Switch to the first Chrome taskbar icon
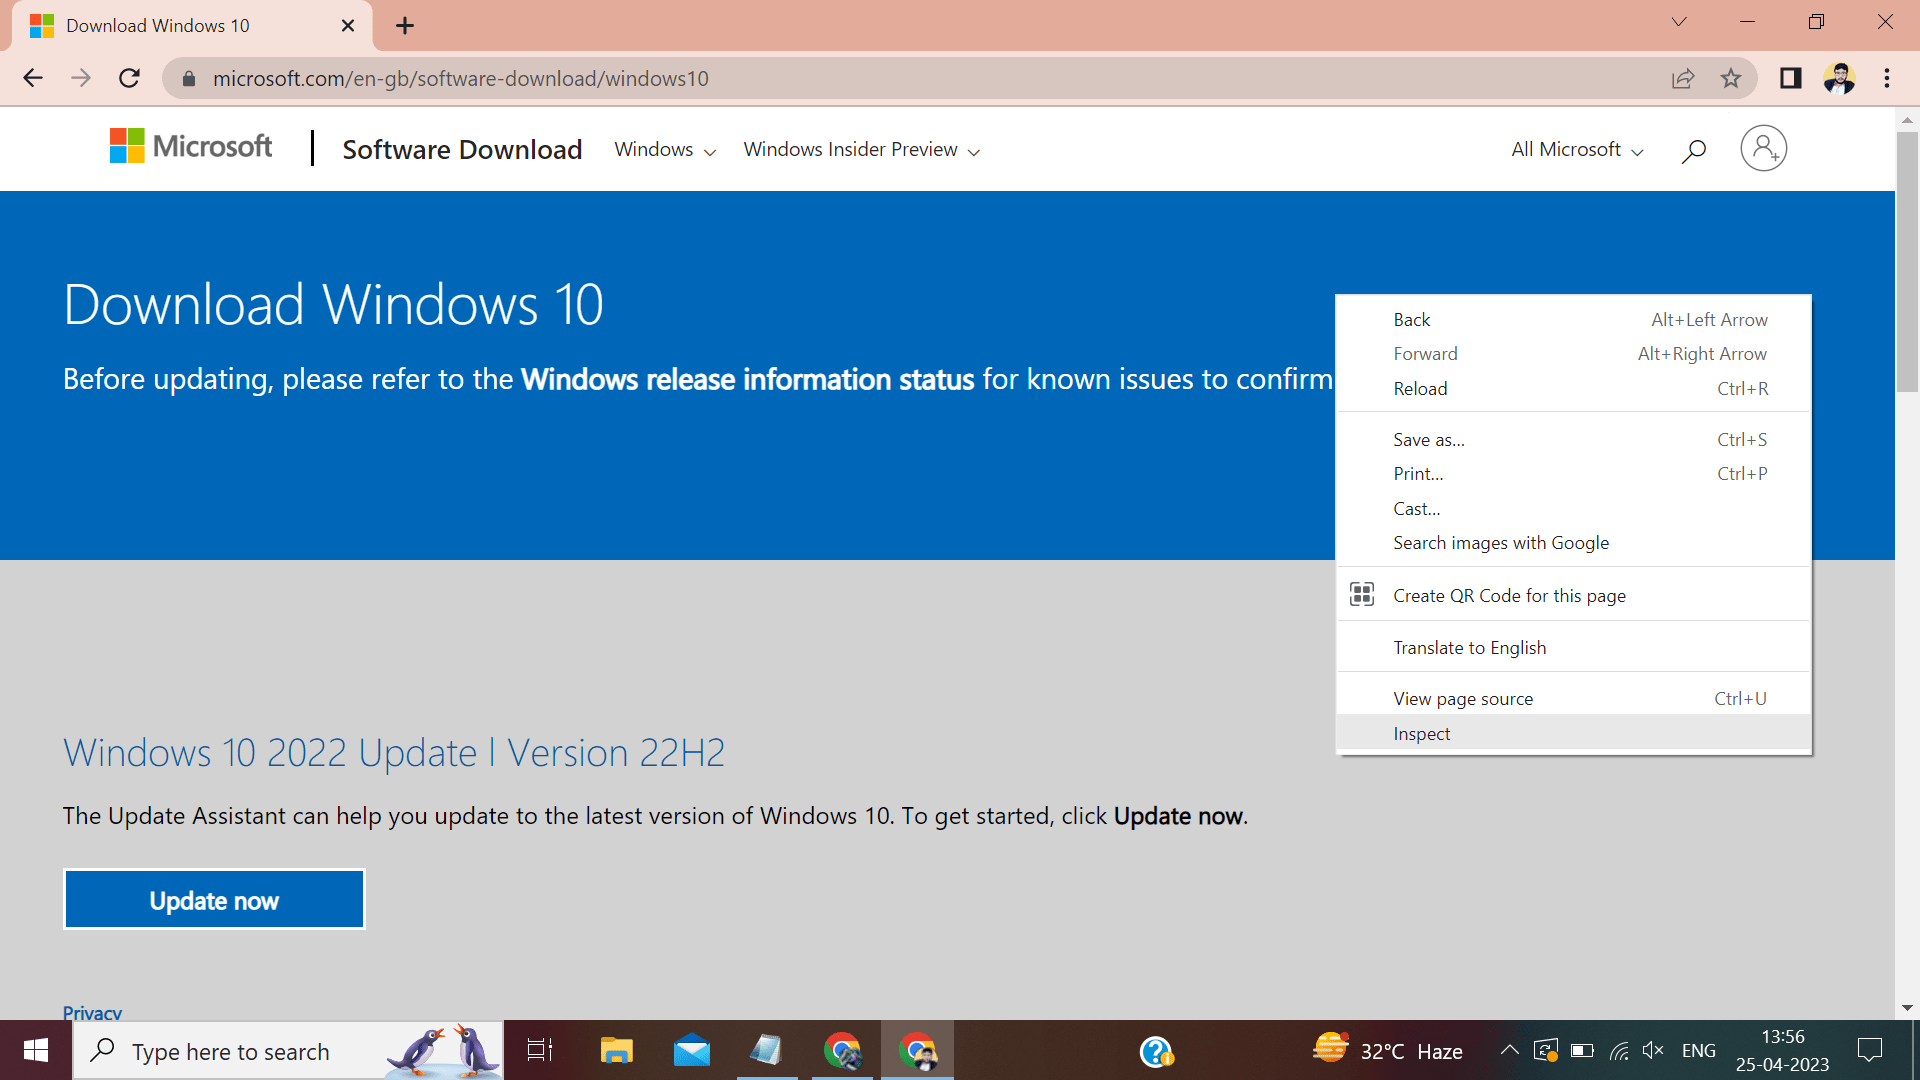This screenshot has height=1080, width=1920. point(842,1051)
